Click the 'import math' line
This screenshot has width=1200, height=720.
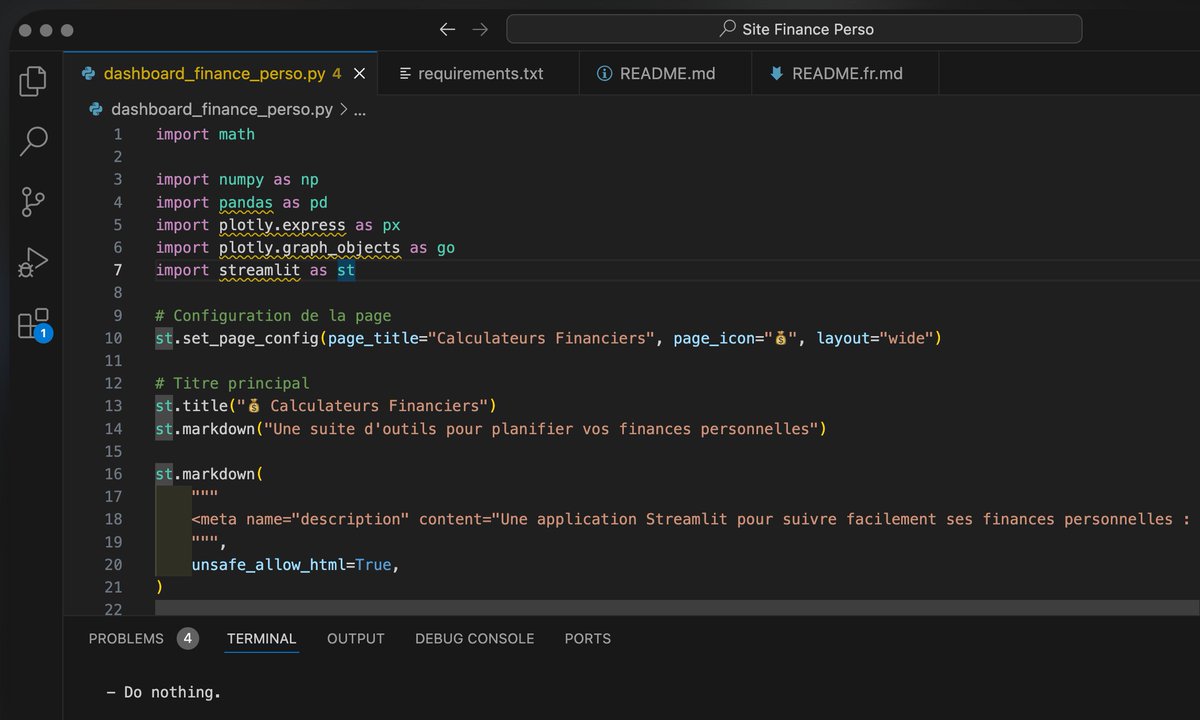pos(205,134)
